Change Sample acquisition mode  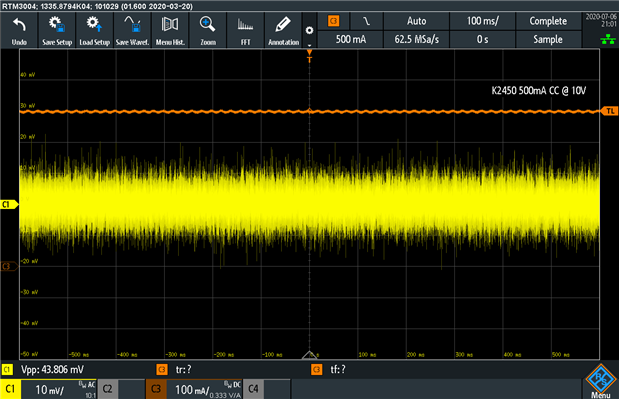pos(548,39)
